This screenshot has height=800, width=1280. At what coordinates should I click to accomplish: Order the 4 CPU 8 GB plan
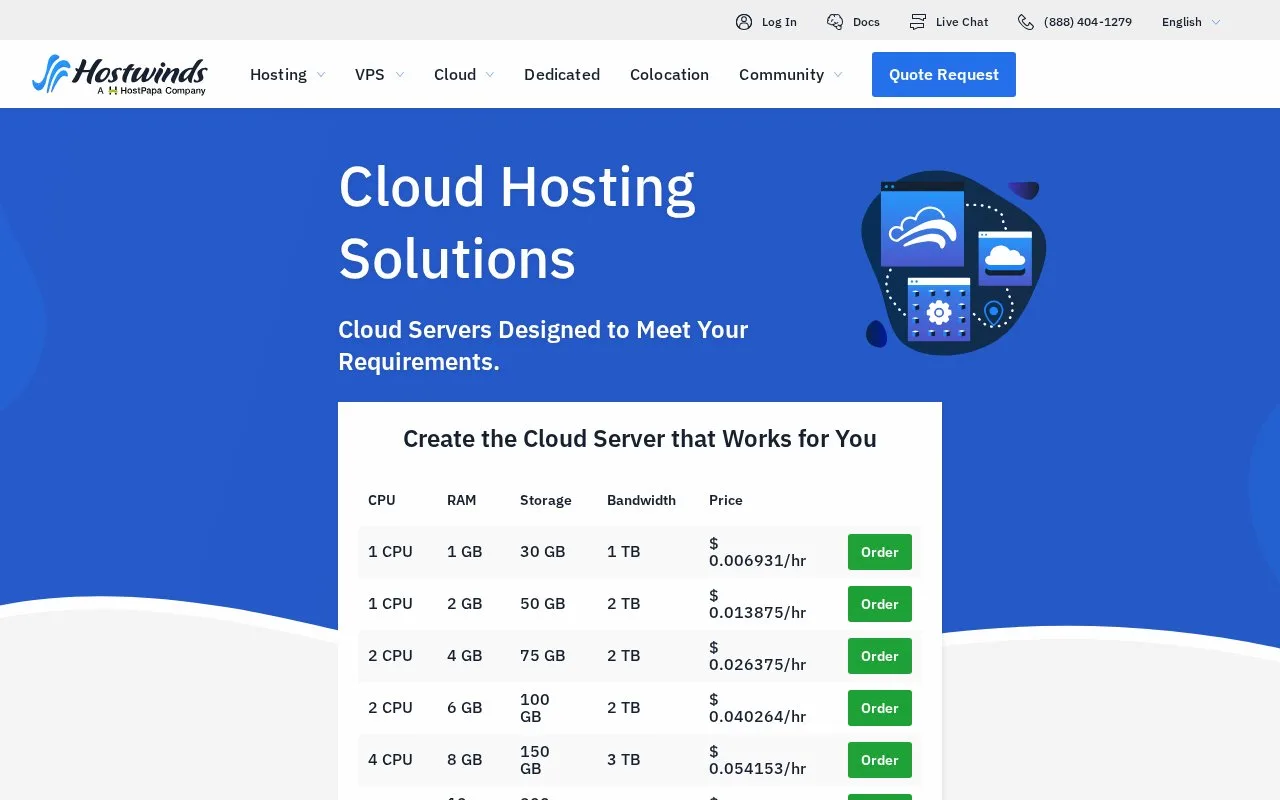(x=880, y=760)
